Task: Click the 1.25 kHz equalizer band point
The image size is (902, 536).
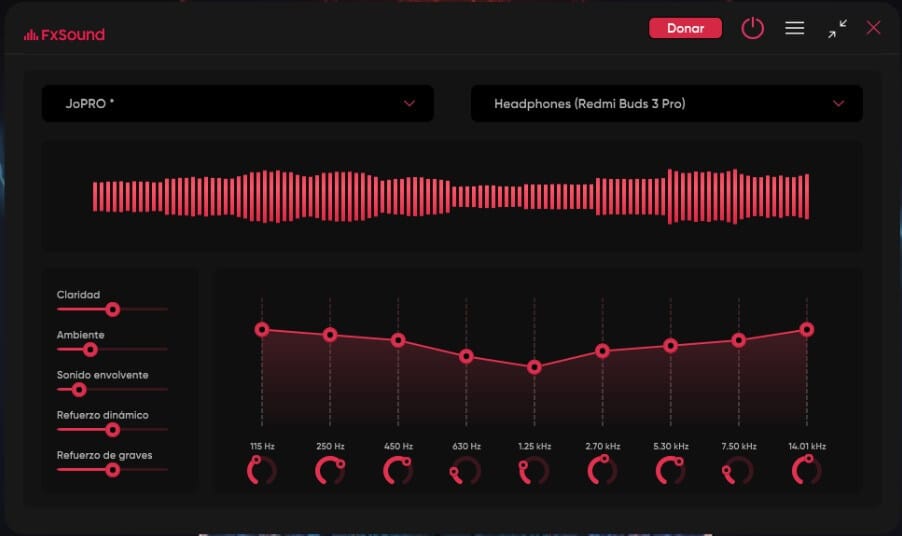Action: (534, 367)
